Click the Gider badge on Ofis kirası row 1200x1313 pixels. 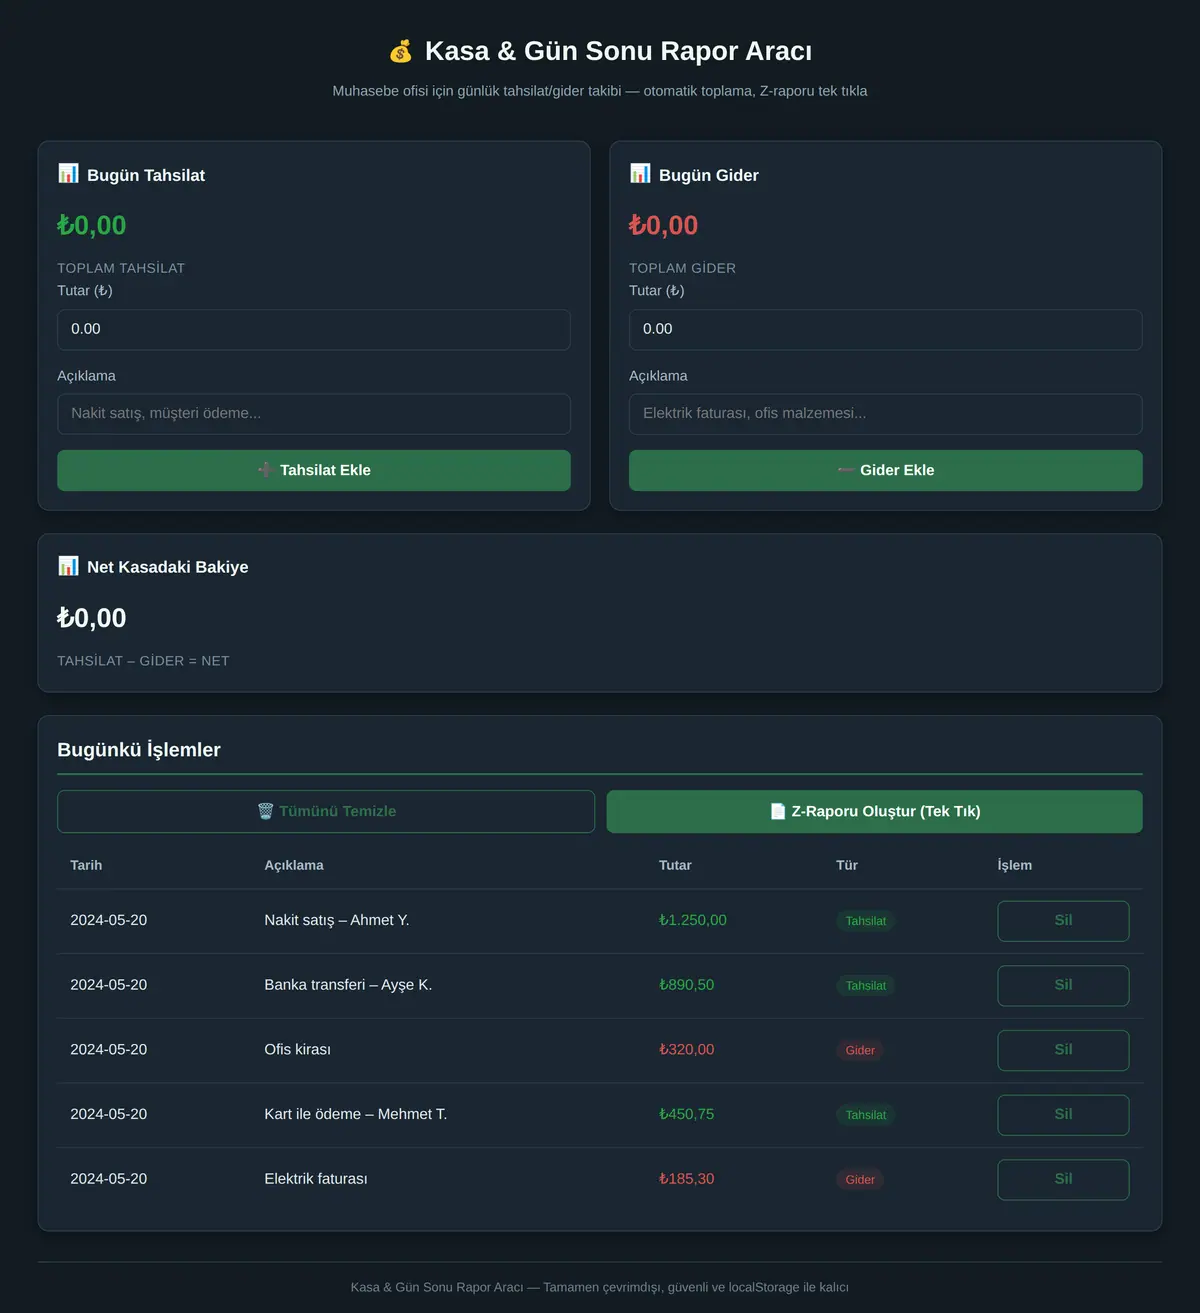(x=860, y=1050)
